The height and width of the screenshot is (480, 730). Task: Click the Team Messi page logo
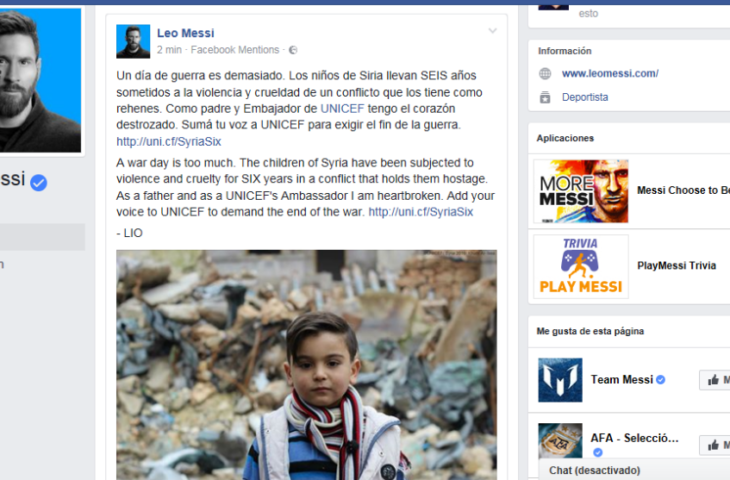[560, 380]
